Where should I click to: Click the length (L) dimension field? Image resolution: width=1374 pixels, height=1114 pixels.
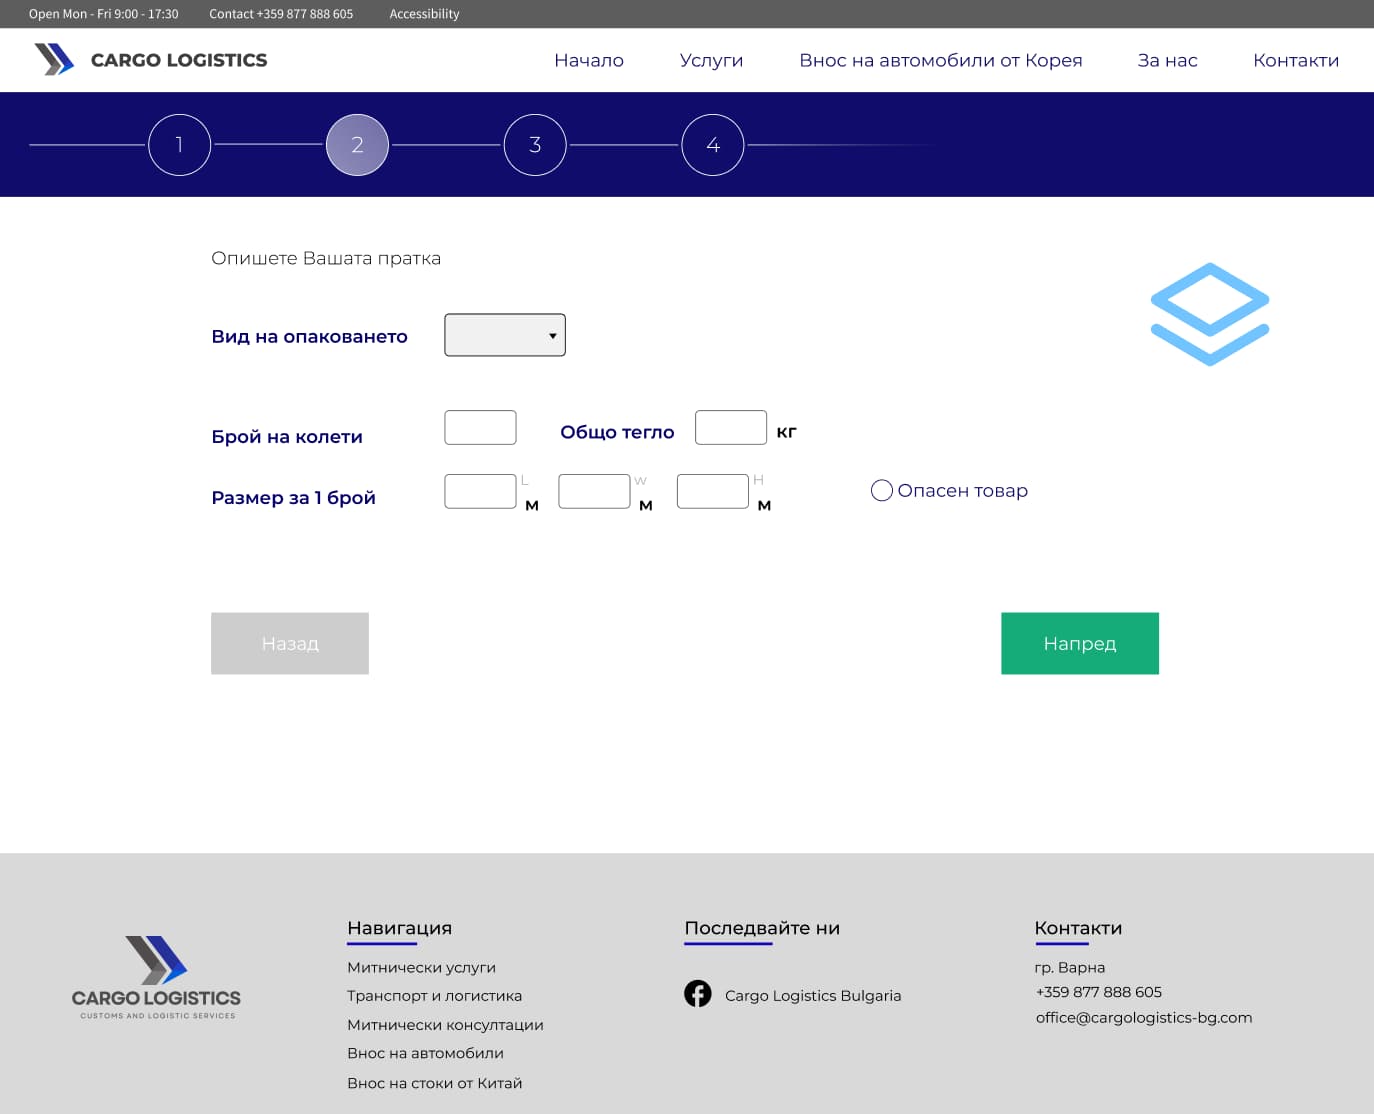click(x=480, y=492)
